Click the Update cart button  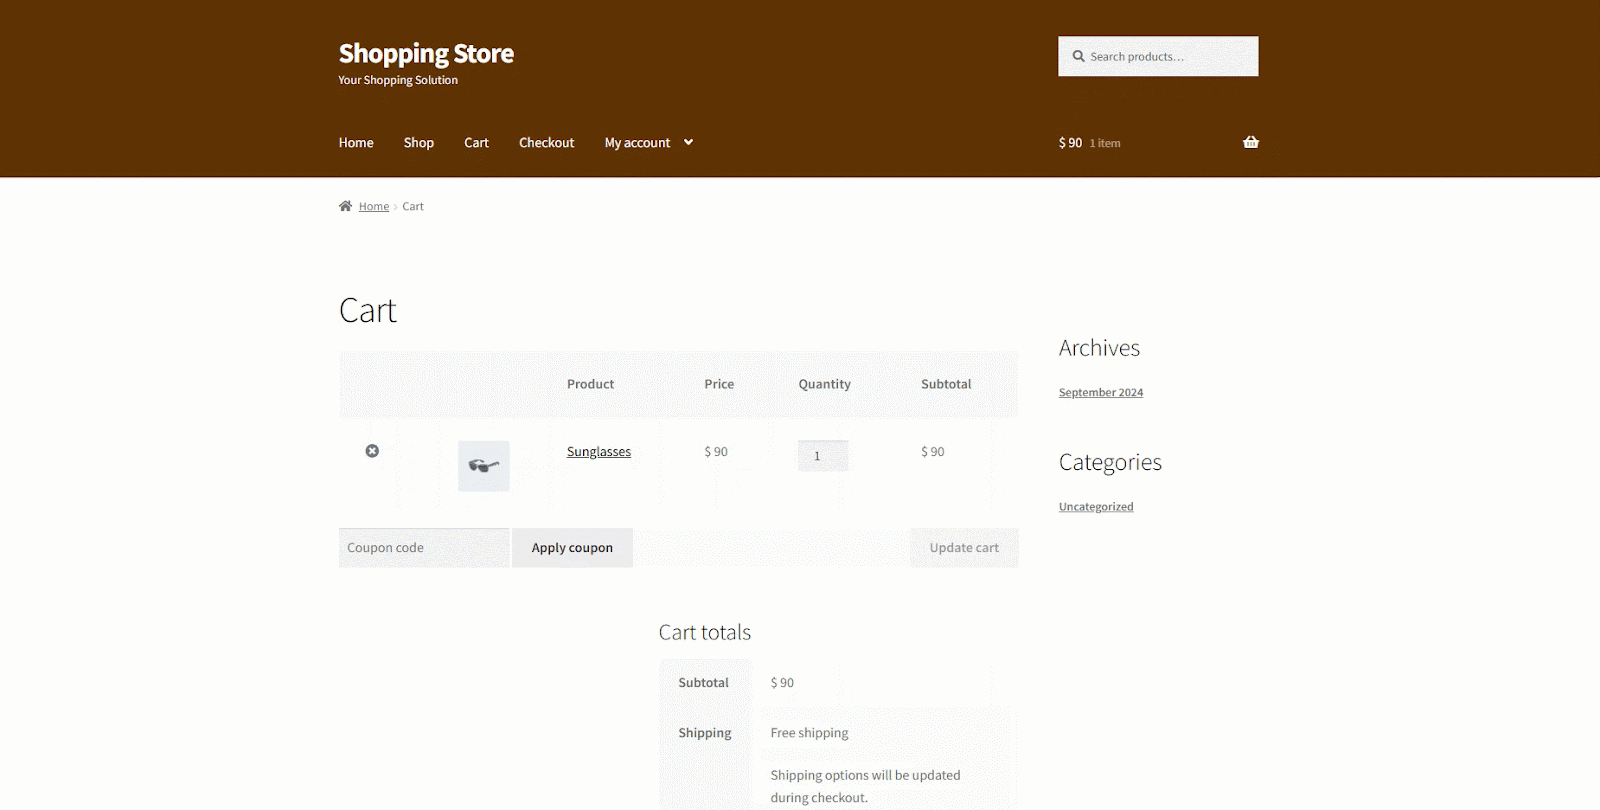coord(963,548)
